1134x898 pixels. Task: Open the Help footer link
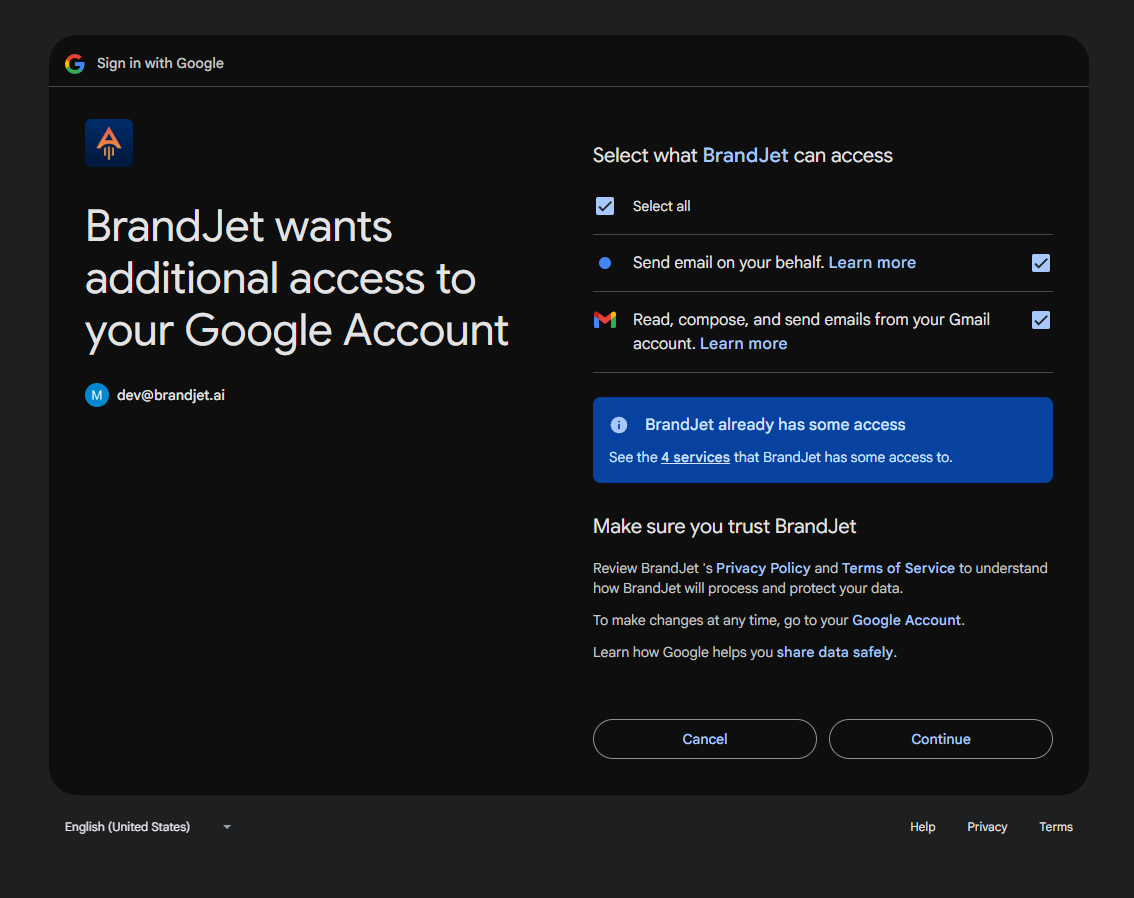922,826
